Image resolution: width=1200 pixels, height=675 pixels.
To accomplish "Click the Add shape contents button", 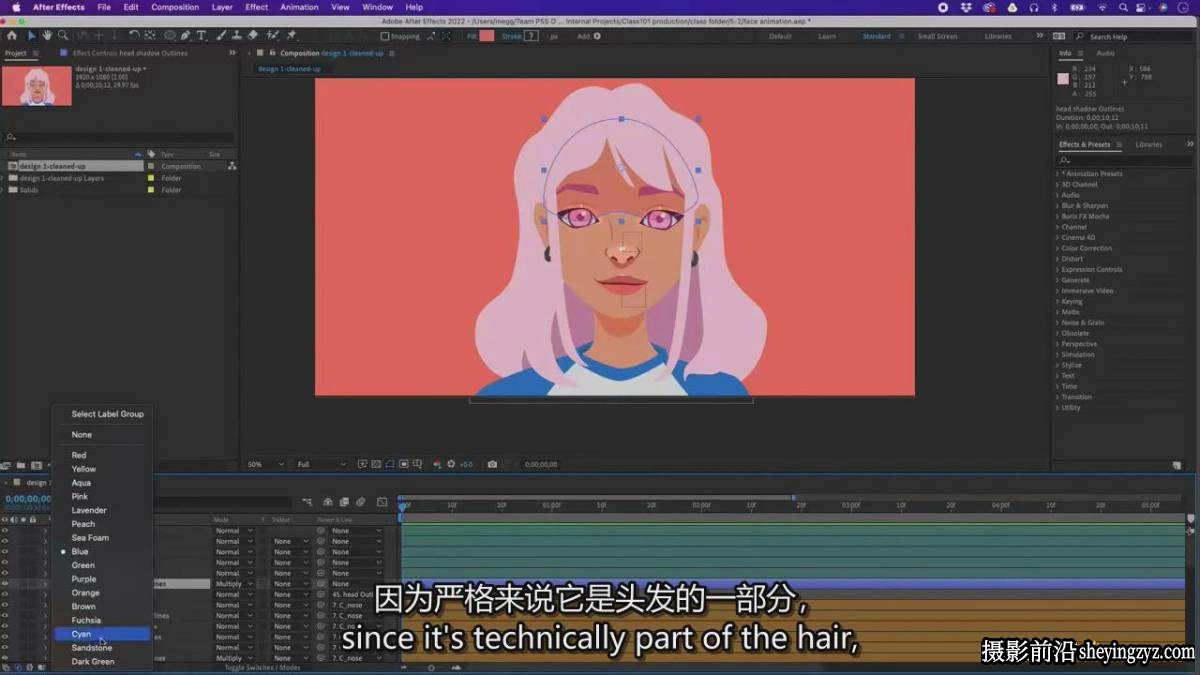I will click(x=597, y=36).
